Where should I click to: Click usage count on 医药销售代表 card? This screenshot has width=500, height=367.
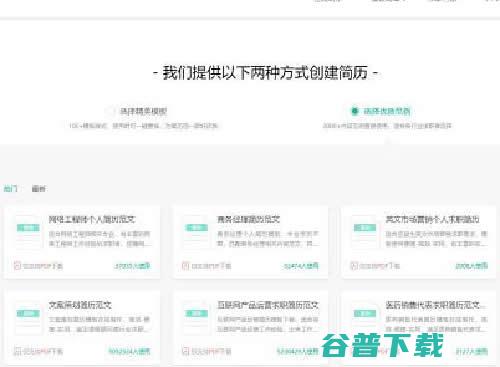471,351
